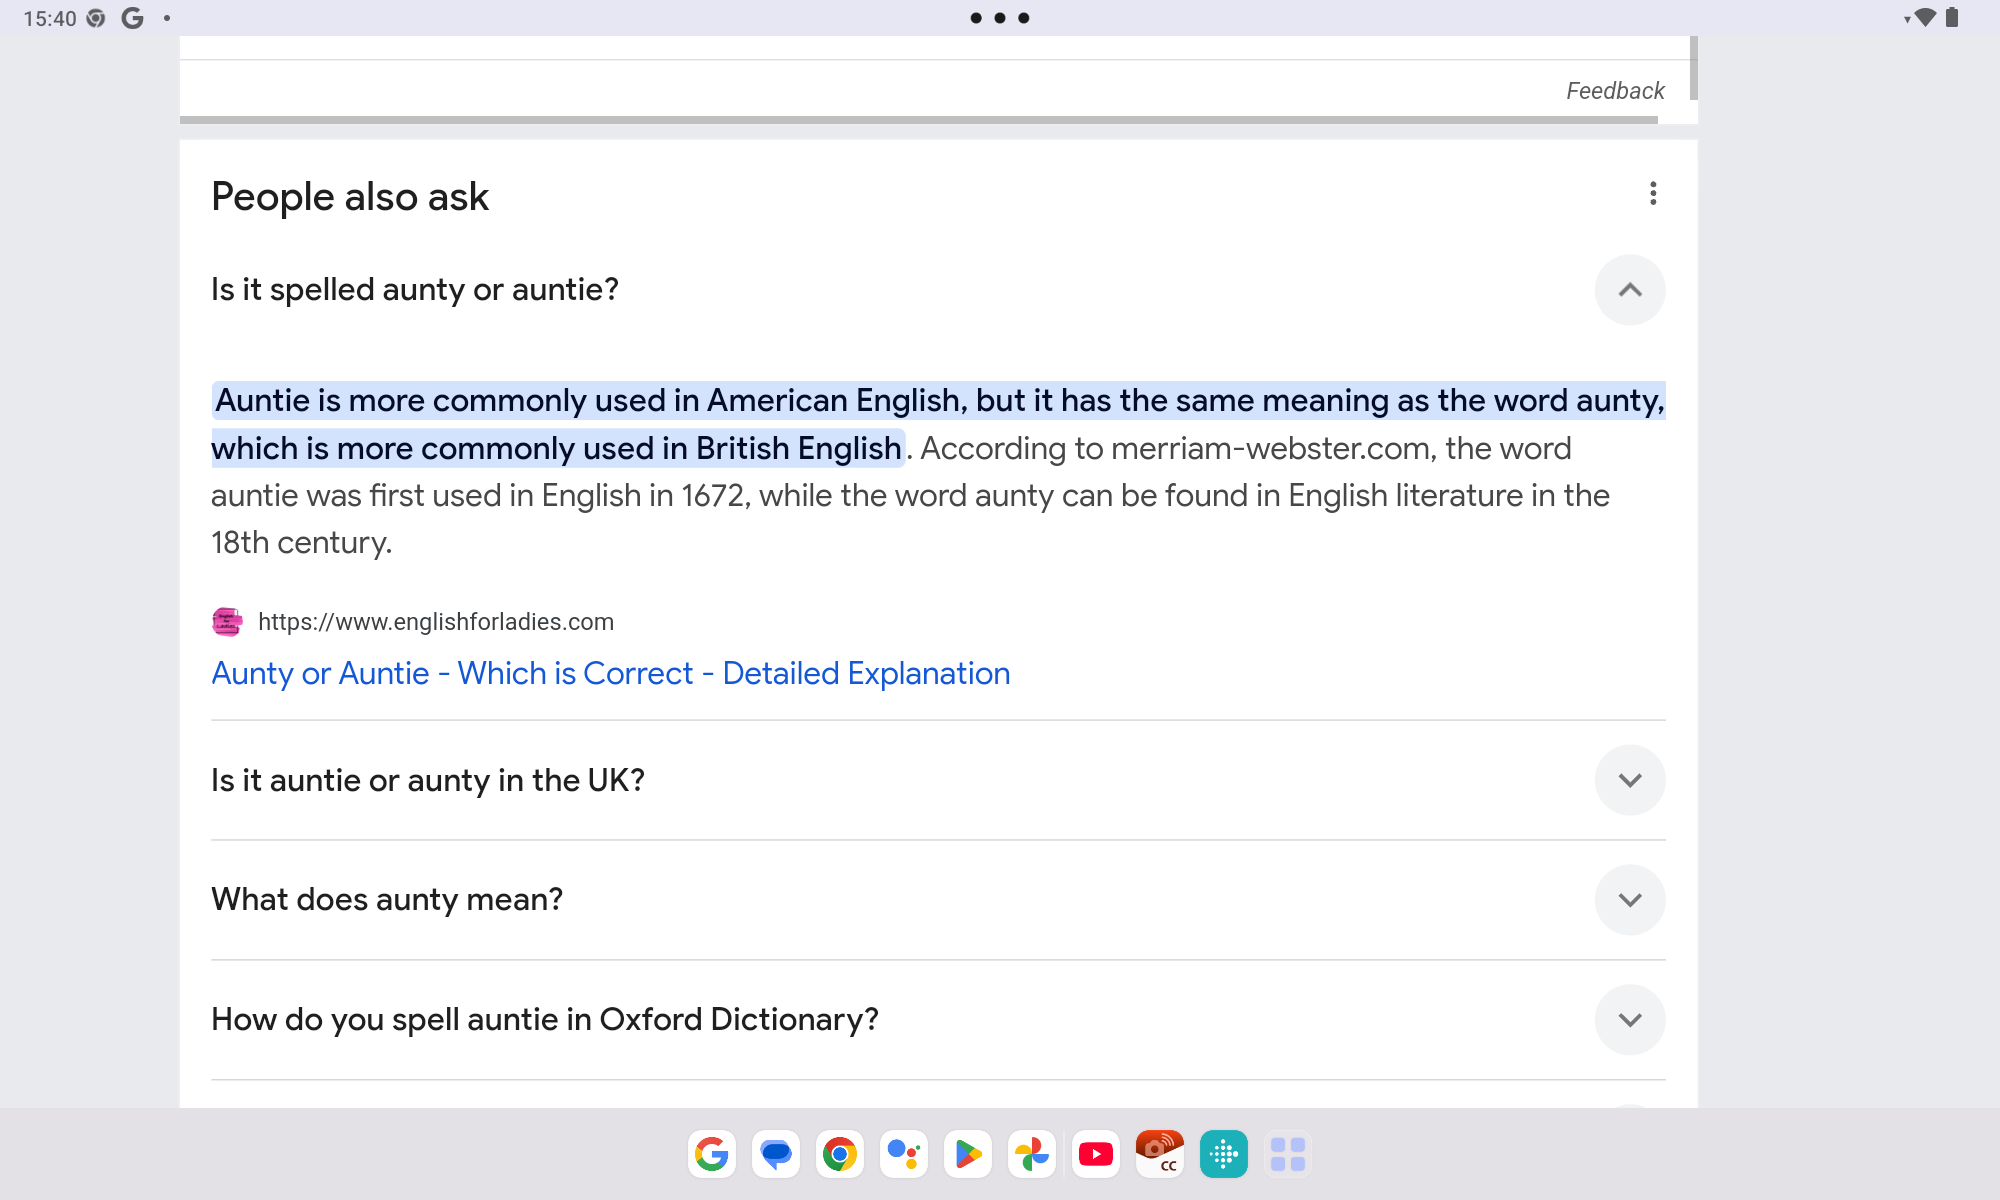Tap the WiFi status icon
Viewport: 2000px width, 1200px height.
coord(1924,18)
